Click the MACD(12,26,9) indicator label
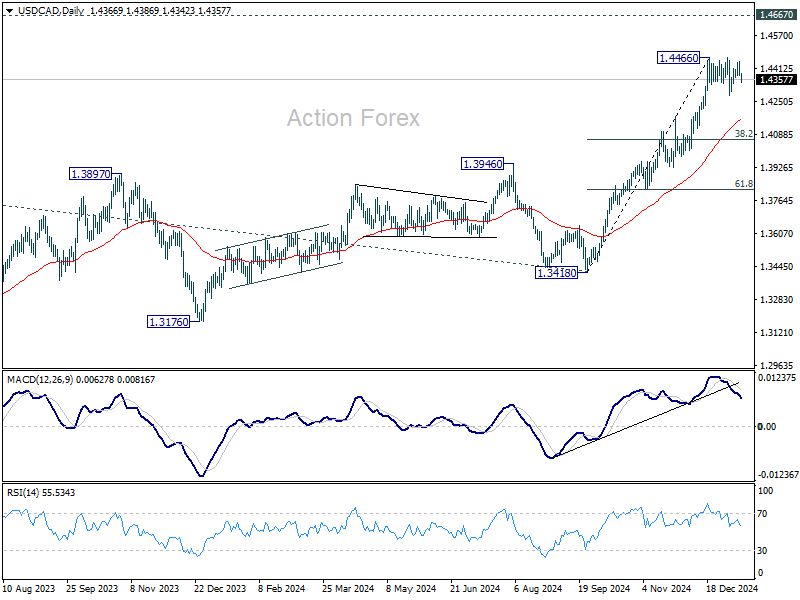 pos(40,380)
